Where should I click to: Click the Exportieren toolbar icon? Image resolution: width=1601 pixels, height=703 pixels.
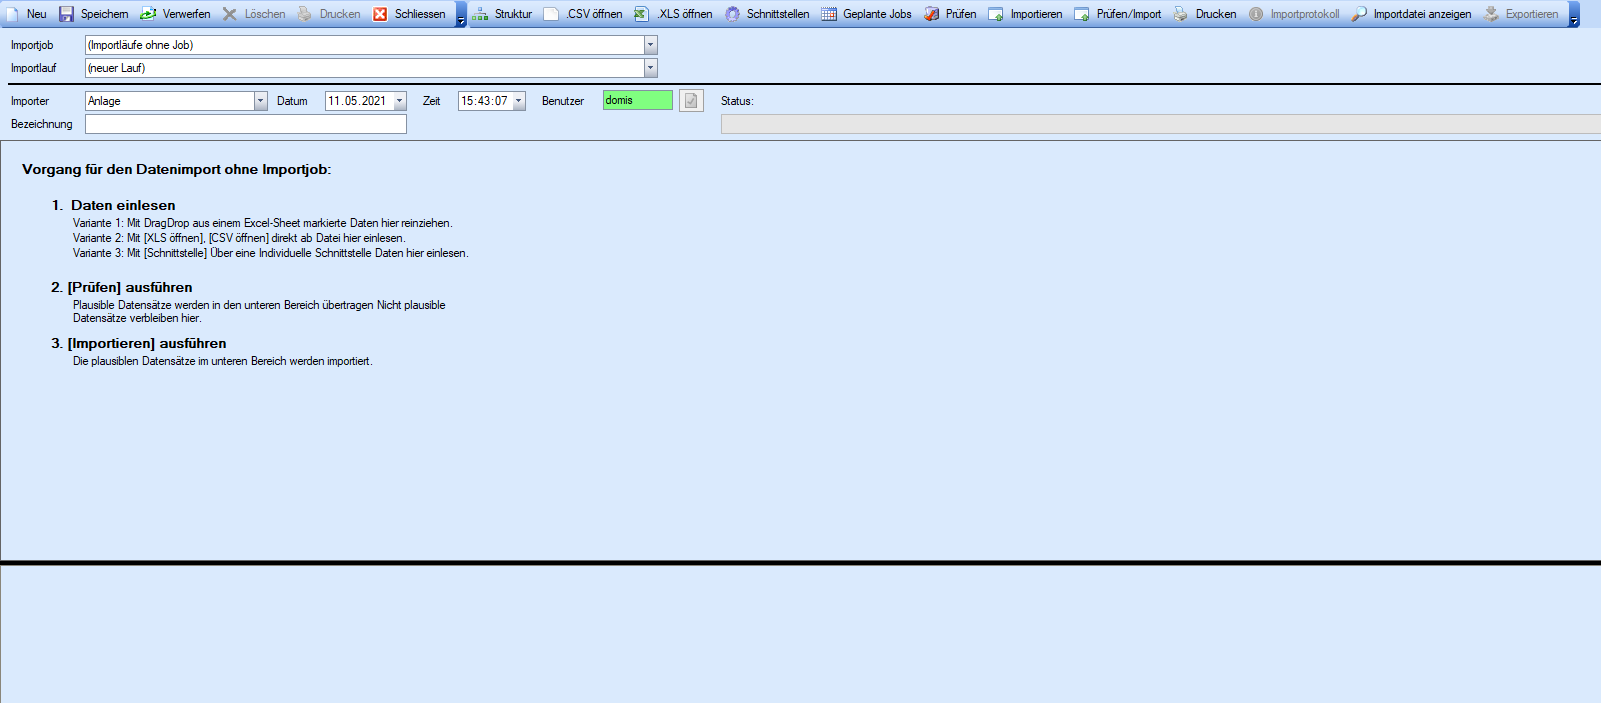tap(1491, 14)
